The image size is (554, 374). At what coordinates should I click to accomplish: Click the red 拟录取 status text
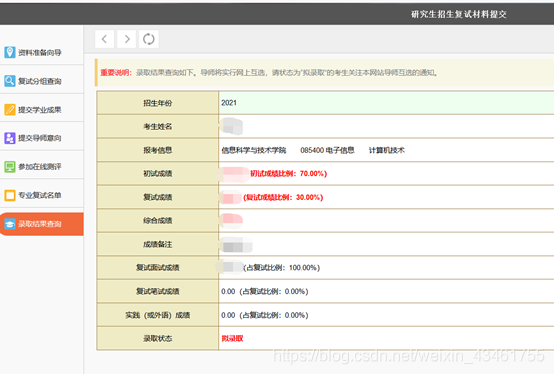click(x=232, y=338)
